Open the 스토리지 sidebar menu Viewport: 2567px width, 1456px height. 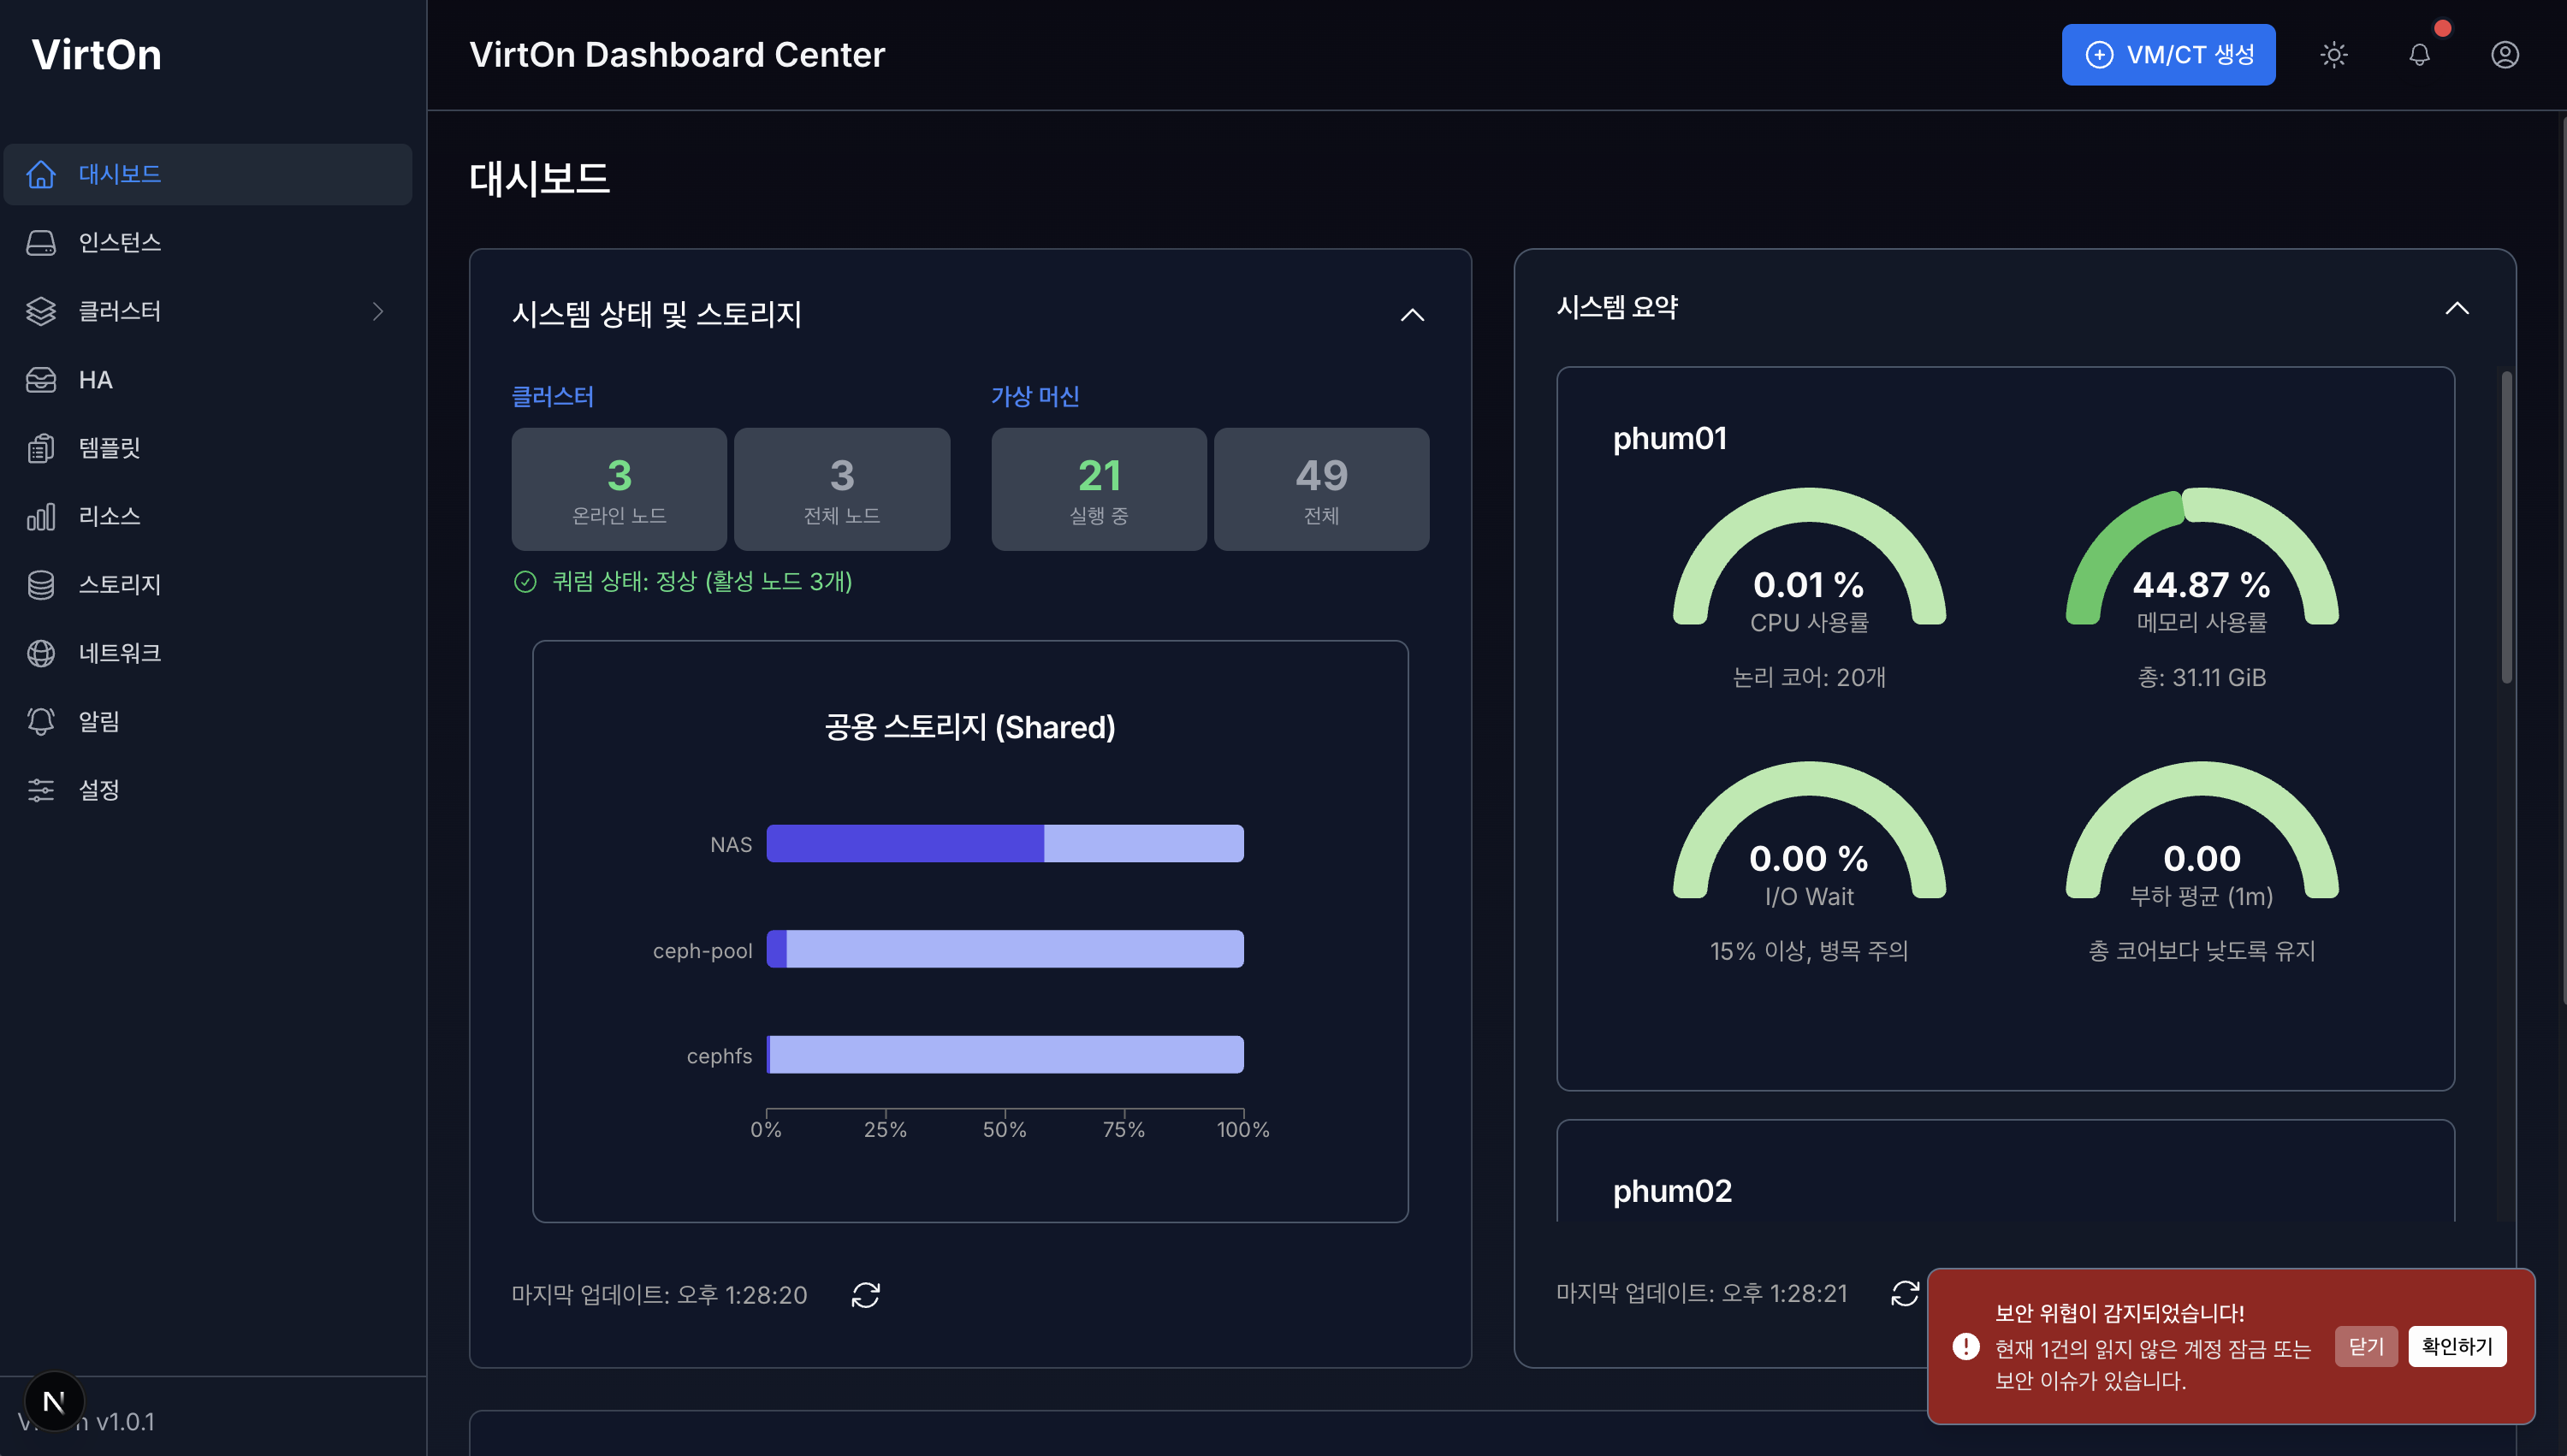click(x=120, y=585)
